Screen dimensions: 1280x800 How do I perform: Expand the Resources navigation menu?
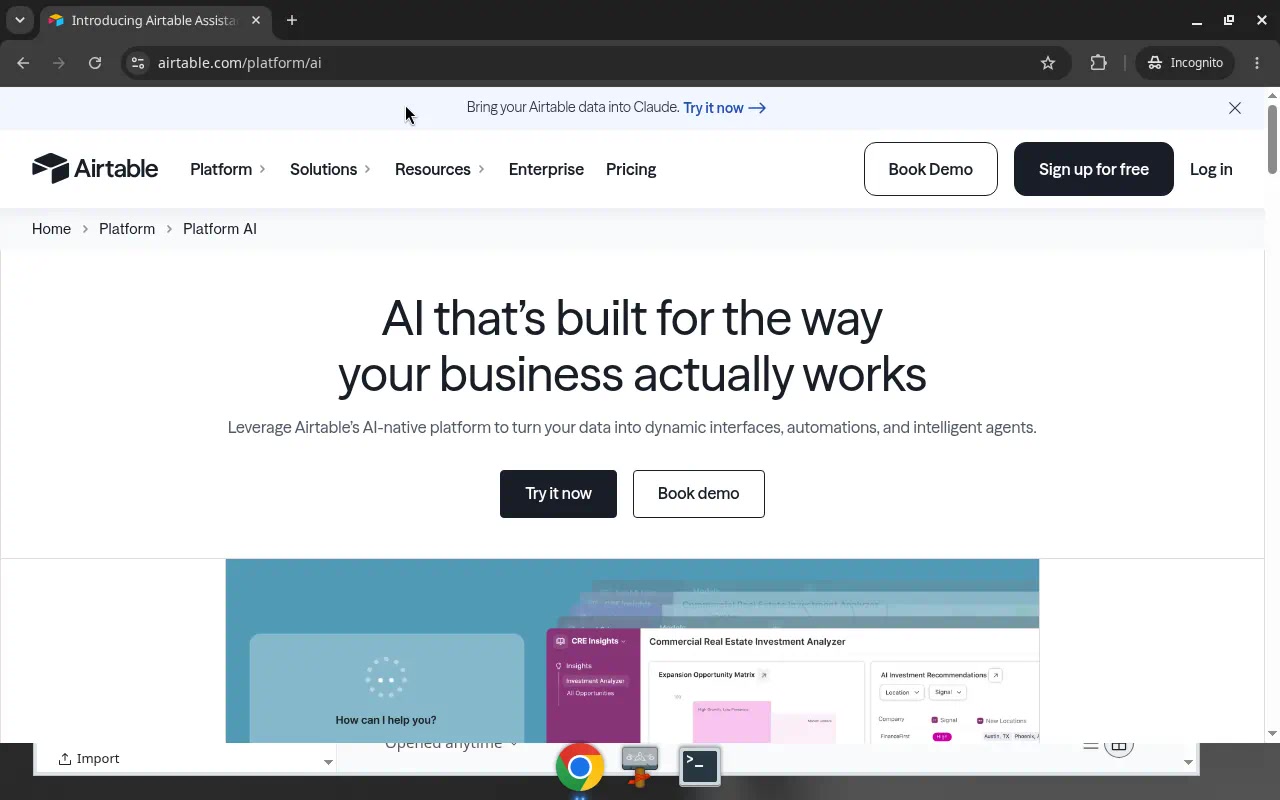click(440, 169)
